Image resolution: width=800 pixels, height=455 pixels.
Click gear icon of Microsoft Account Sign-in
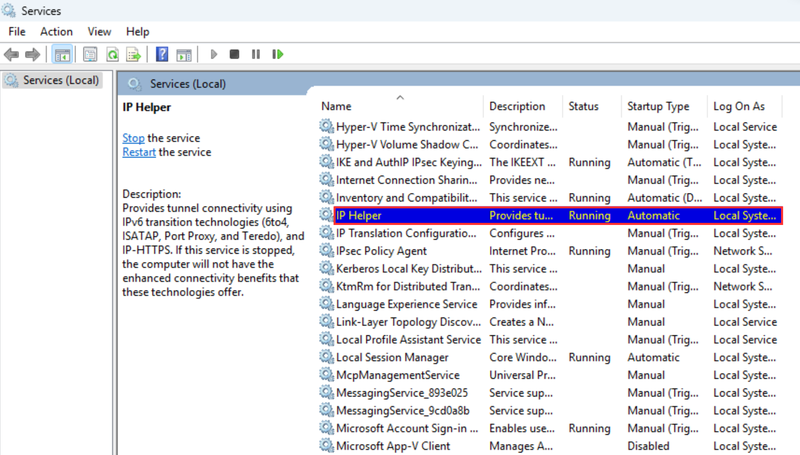tap(327, 428)
